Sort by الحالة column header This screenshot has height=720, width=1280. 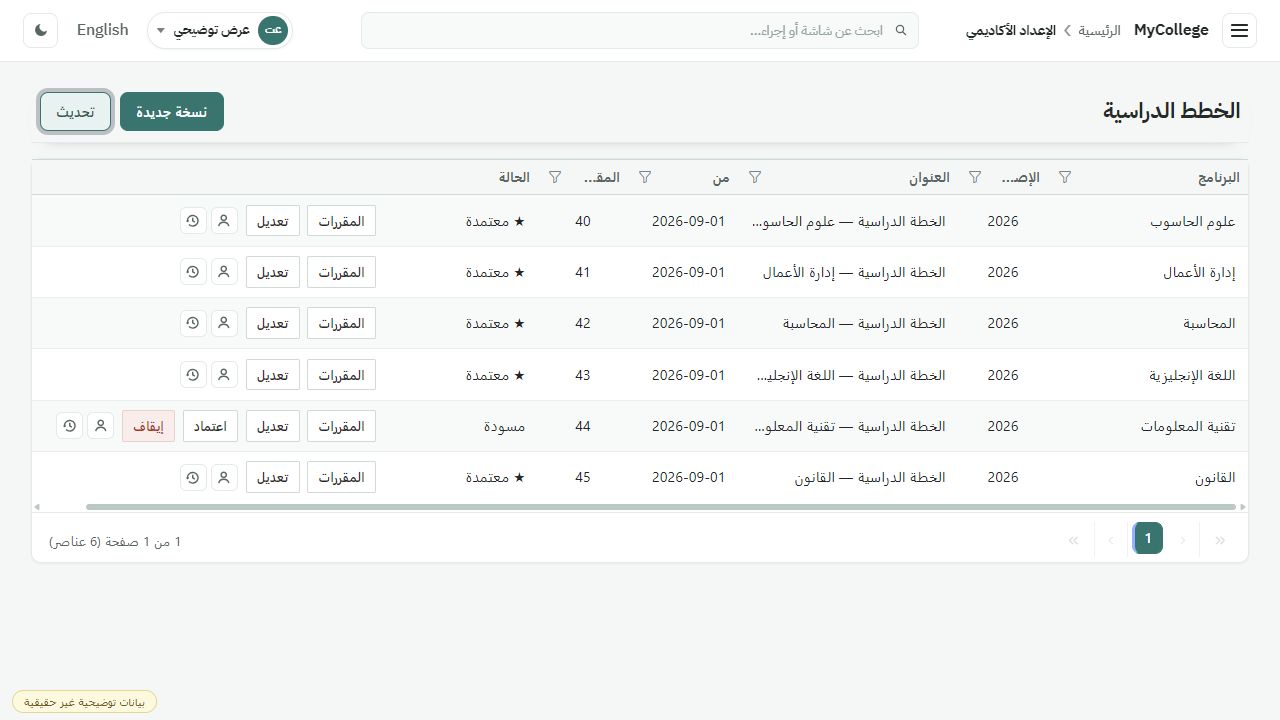click(x=514, y=177)
